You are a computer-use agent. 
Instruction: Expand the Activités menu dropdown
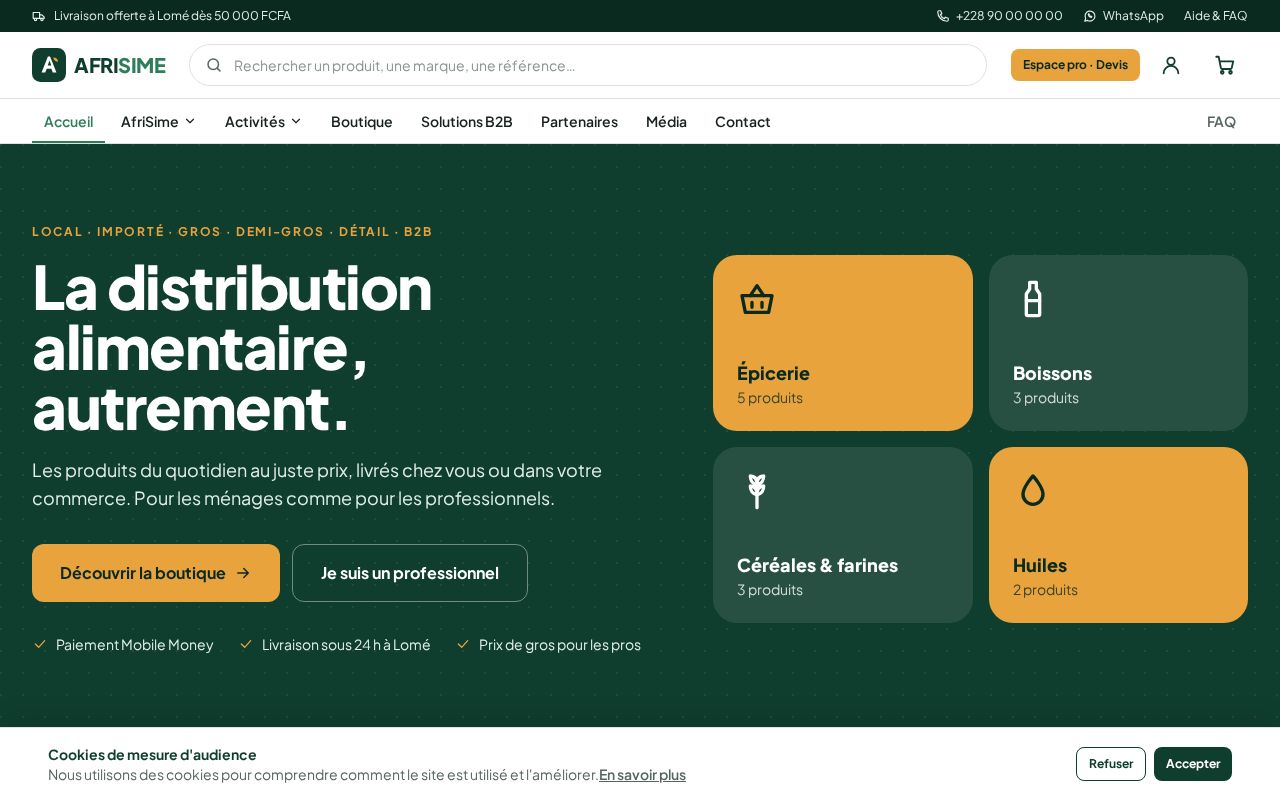[x=263, y=121]
